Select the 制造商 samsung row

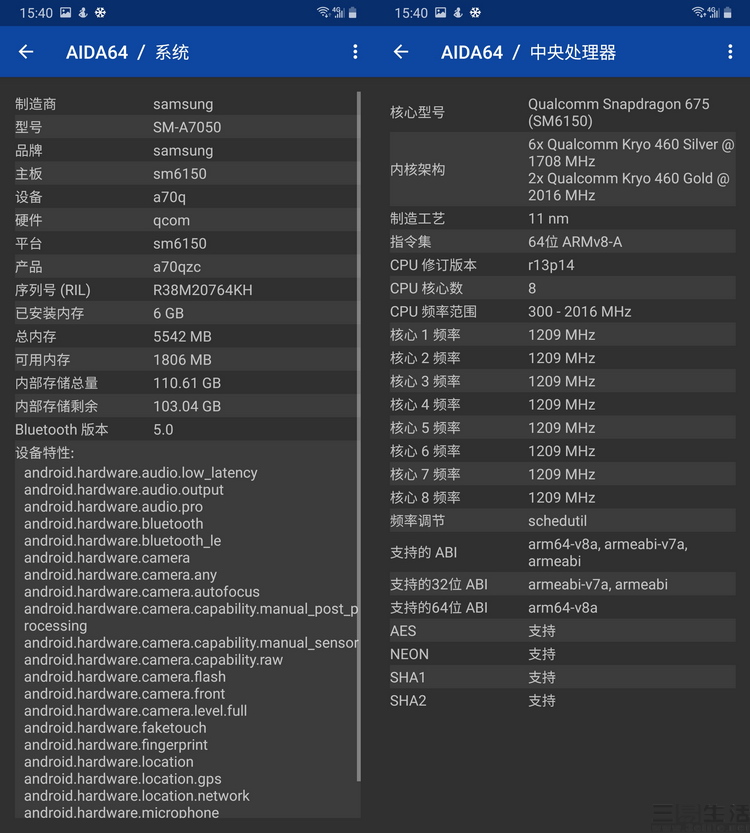(186, 104)
